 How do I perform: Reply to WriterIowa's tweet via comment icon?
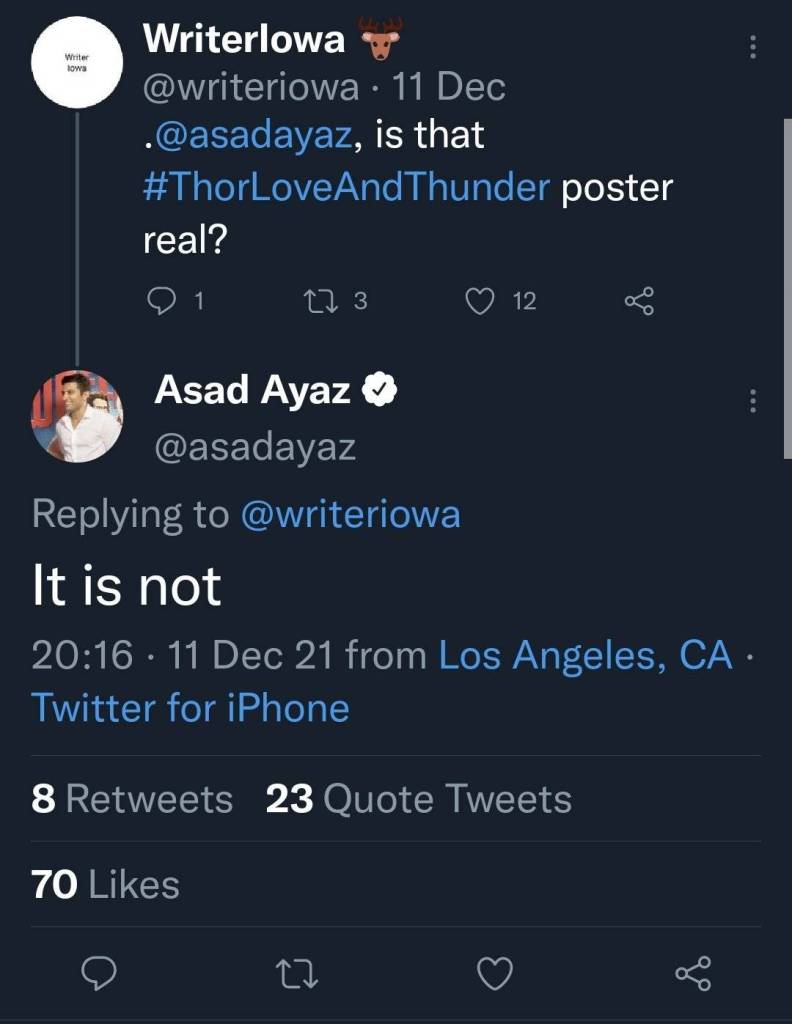[x=161, y=300]
